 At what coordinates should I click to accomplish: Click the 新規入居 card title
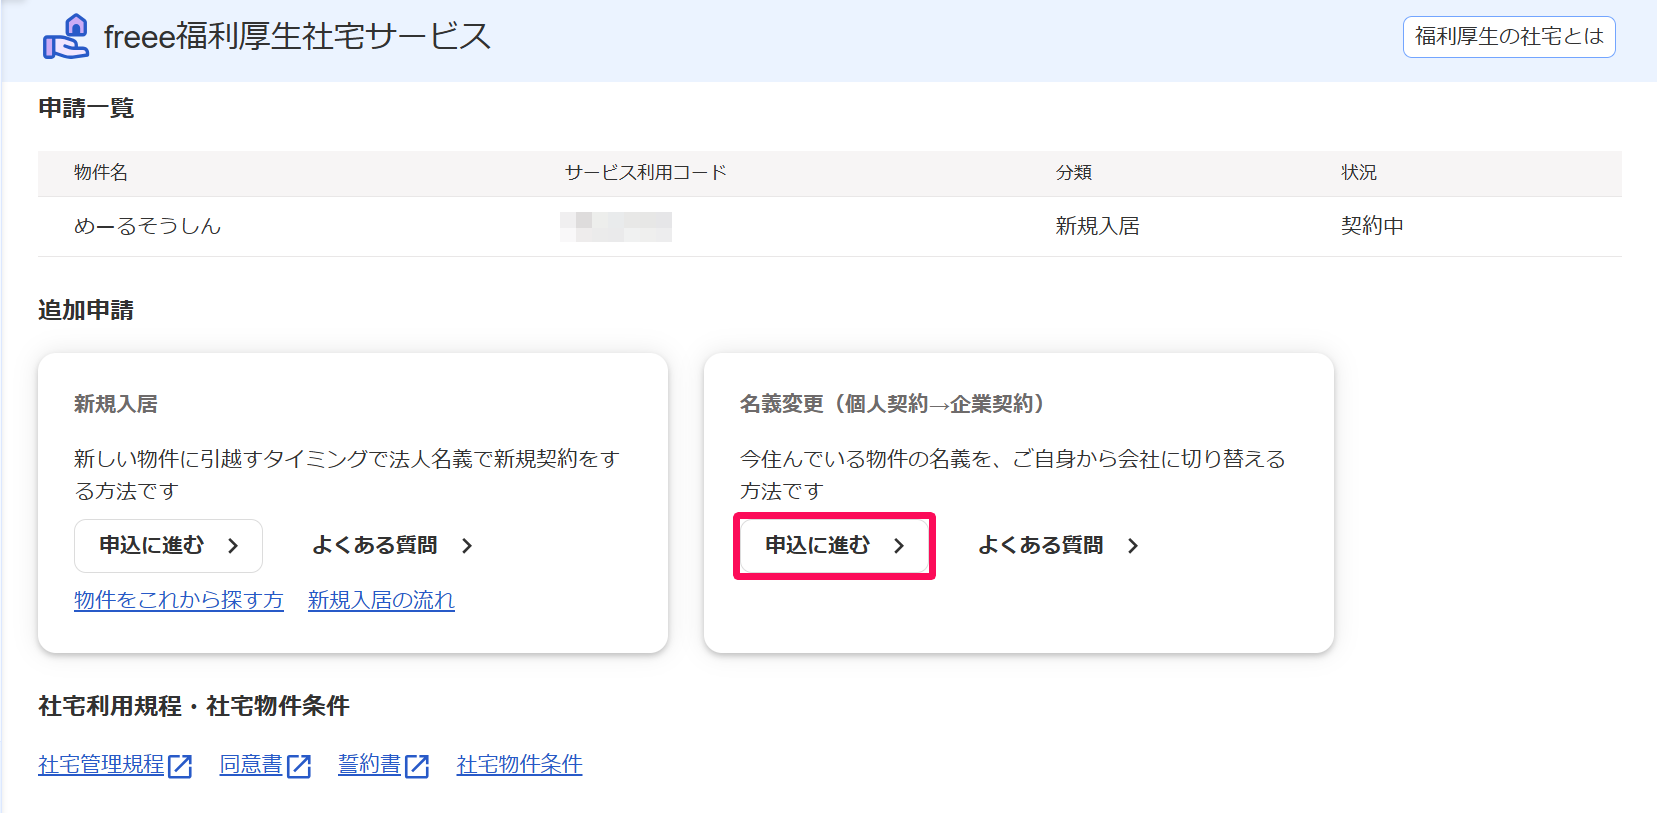pyautogui.click(x=116, y=404)
